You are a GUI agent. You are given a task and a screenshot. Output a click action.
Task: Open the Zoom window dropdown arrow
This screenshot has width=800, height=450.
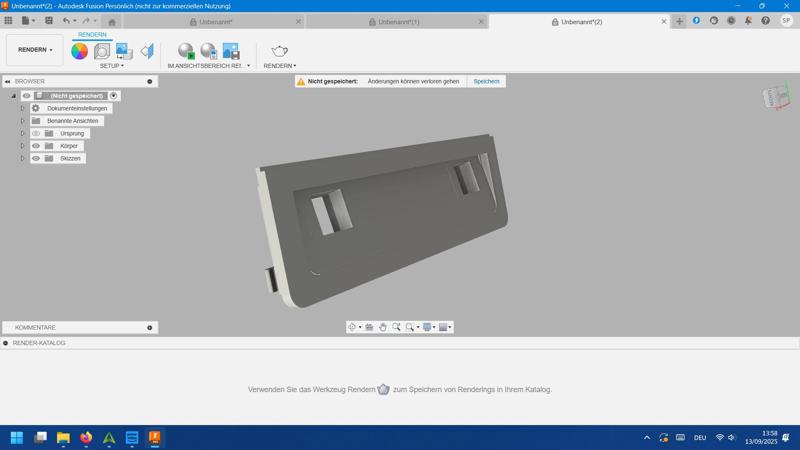coord(418,327)
